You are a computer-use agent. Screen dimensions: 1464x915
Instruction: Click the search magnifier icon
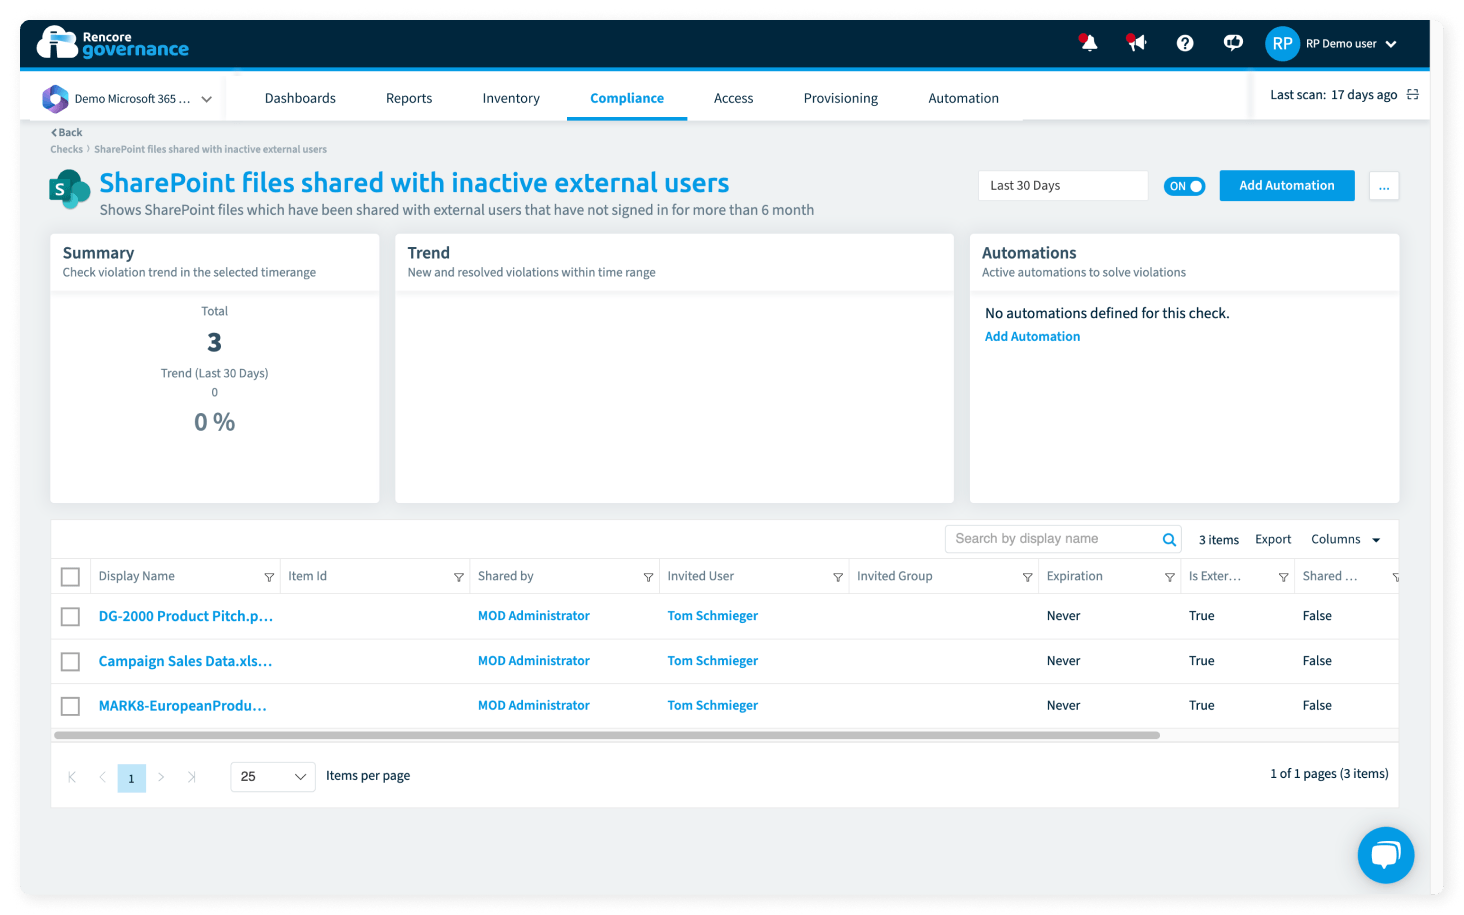coord(1169,540)
